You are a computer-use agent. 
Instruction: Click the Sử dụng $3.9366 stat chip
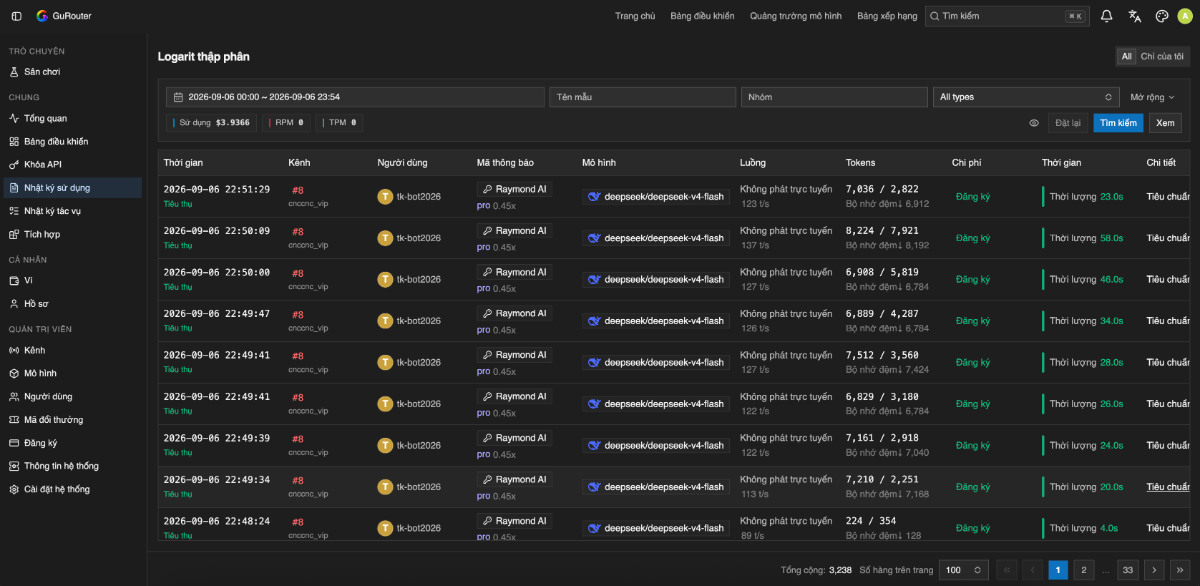(x=212, y=123)
